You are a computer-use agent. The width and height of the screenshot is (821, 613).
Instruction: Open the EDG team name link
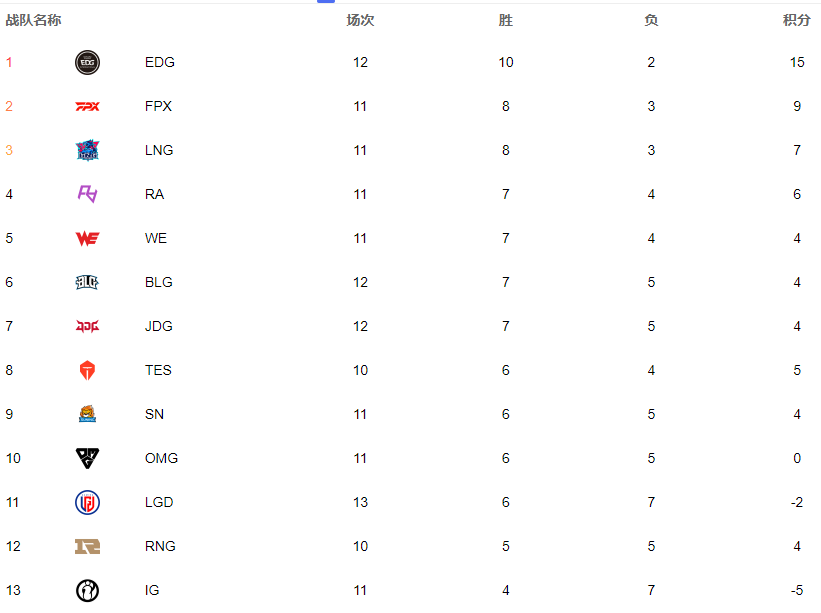(x=160, y=62)
